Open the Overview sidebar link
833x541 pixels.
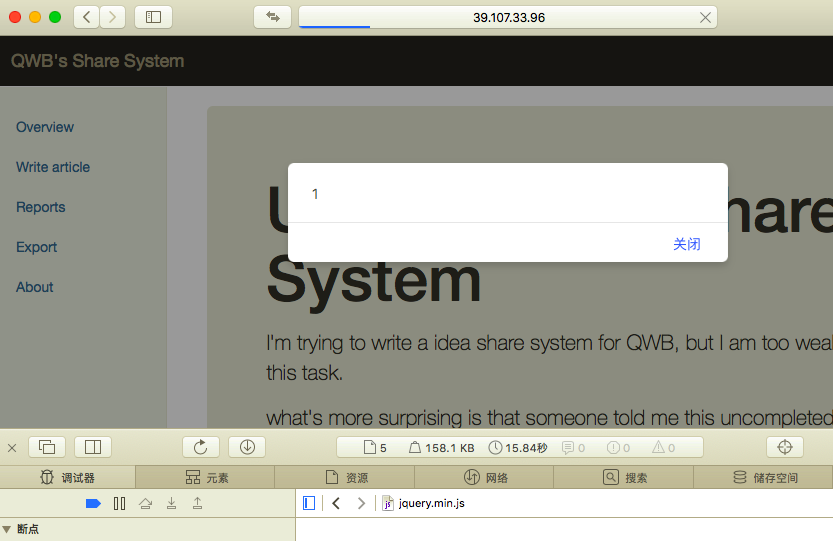[45, 127]
